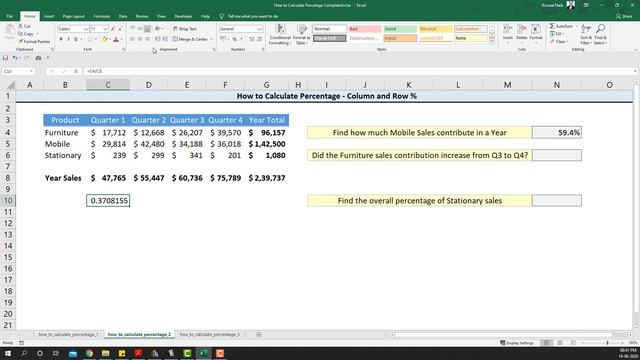Image resolution: width=640 pixels, height=360 pixels.
Task: Apply the Bad cell style
Action: pyautogui.click(x=365, y=29)
